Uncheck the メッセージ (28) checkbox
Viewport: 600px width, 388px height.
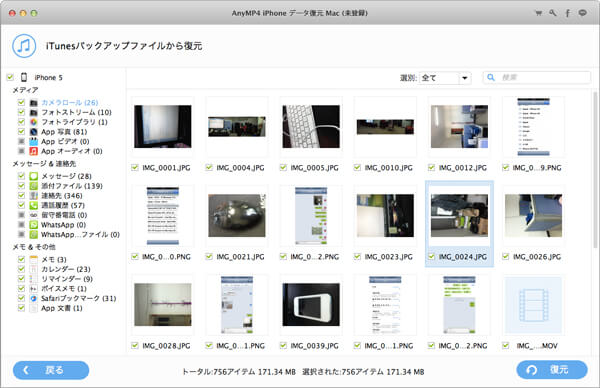[x=21, y=176]
